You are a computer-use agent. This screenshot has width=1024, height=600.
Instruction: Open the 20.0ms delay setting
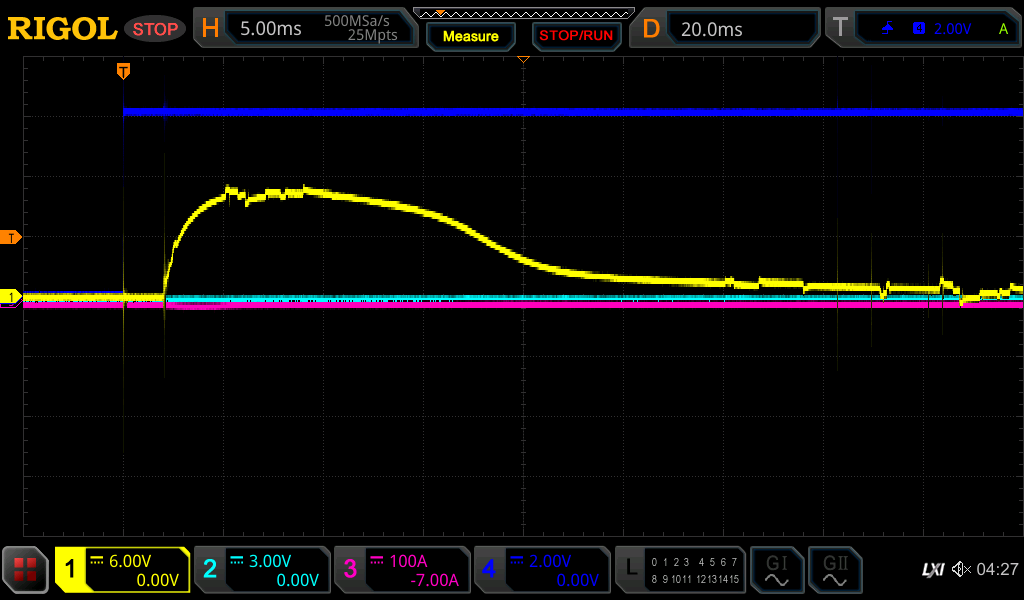click(740, 29)
